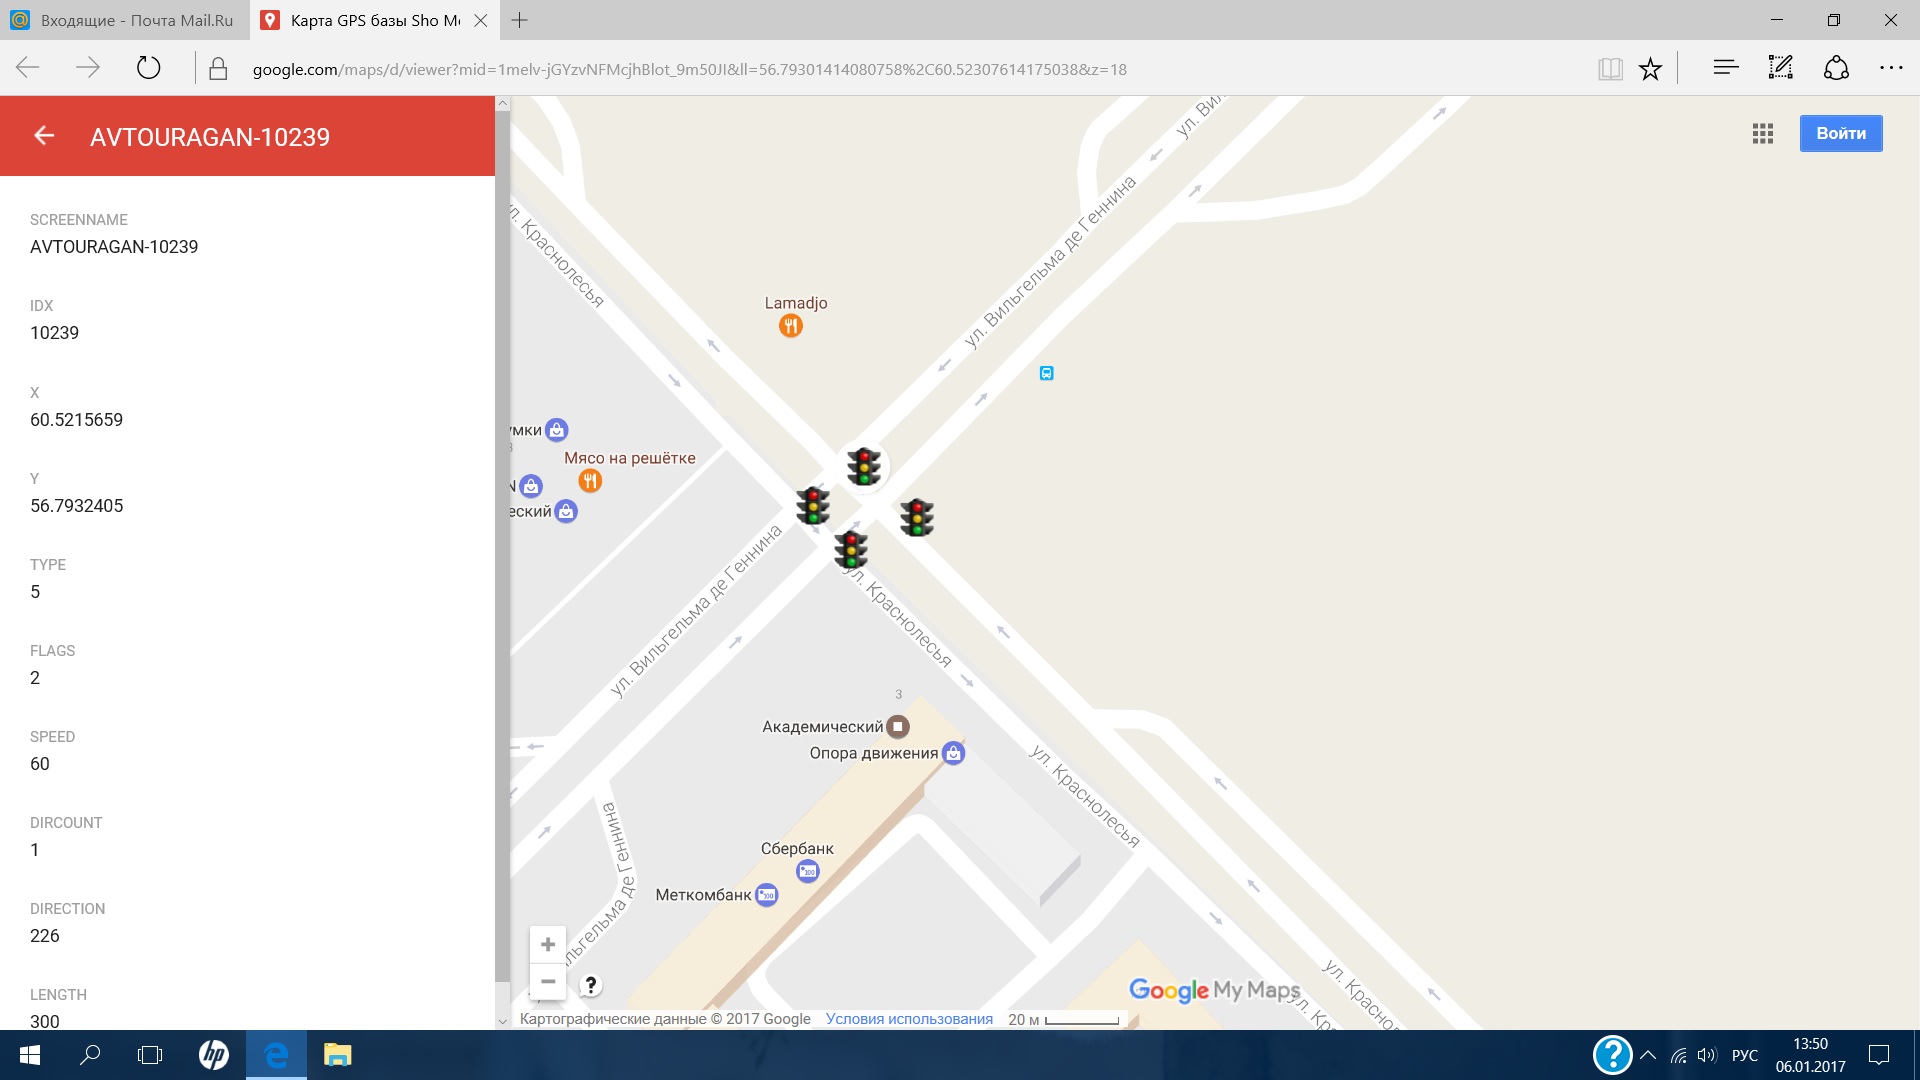Viewport: 1920px width, 1080px height.
Task: Open a new browser tab
Action: point(519,20)
